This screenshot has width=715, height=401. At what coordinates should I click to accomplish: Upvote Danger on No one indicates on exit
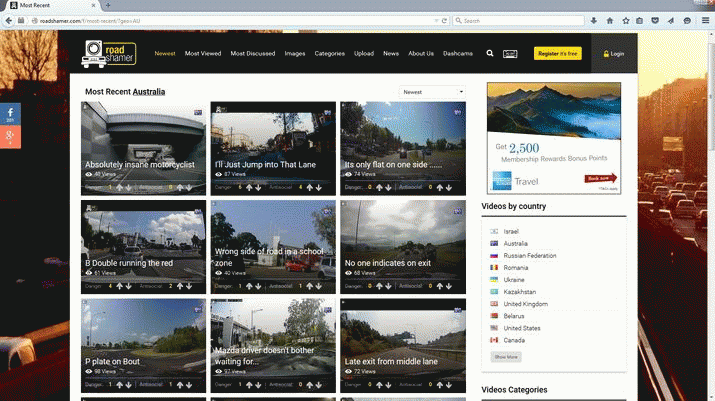pyautogui.click(x=379, y=286)
